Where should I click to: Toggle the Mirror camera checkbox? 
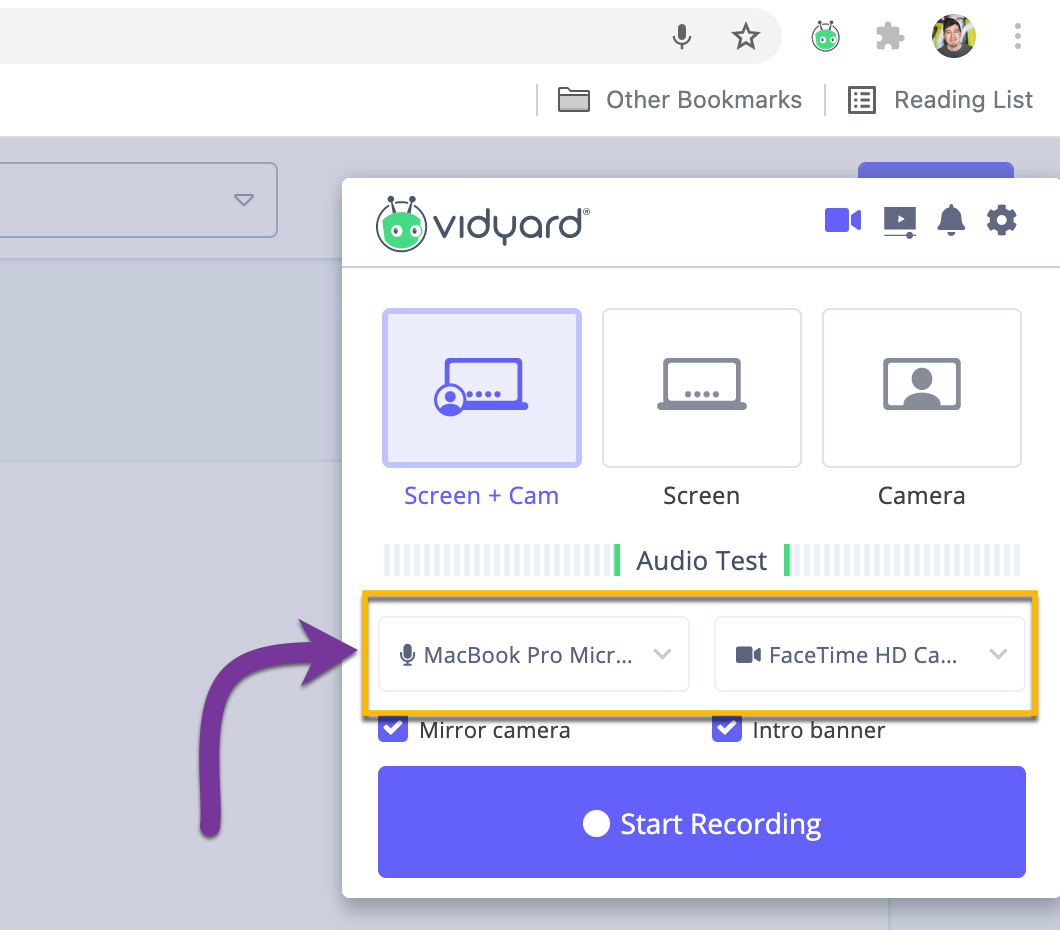pos(393,729)
